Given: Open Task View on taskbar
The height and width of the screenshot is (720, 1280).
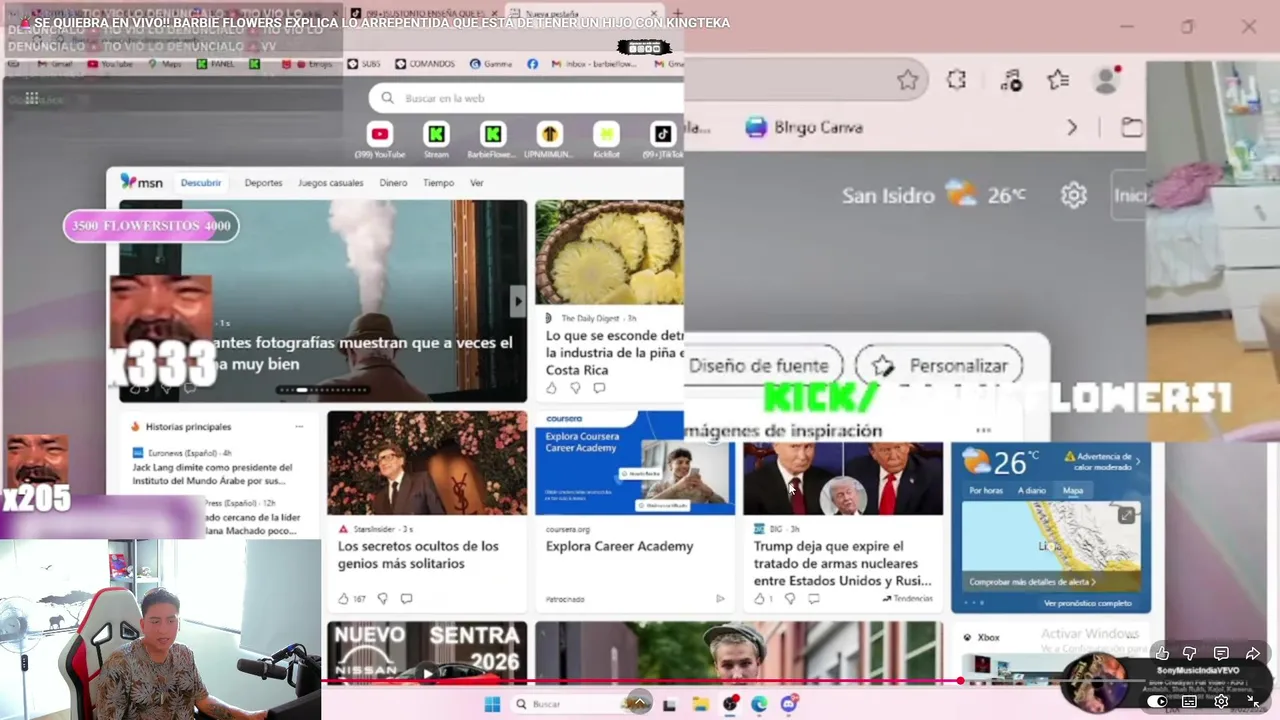Looking at the screenshot, I should tap(669, 704).
